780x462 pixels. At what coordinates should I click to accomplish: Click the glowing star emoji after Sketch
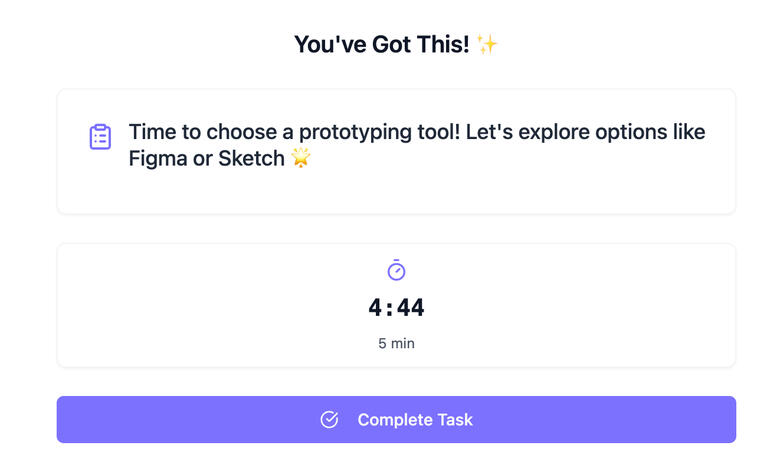pyautogui.click(x=300, y=159)
